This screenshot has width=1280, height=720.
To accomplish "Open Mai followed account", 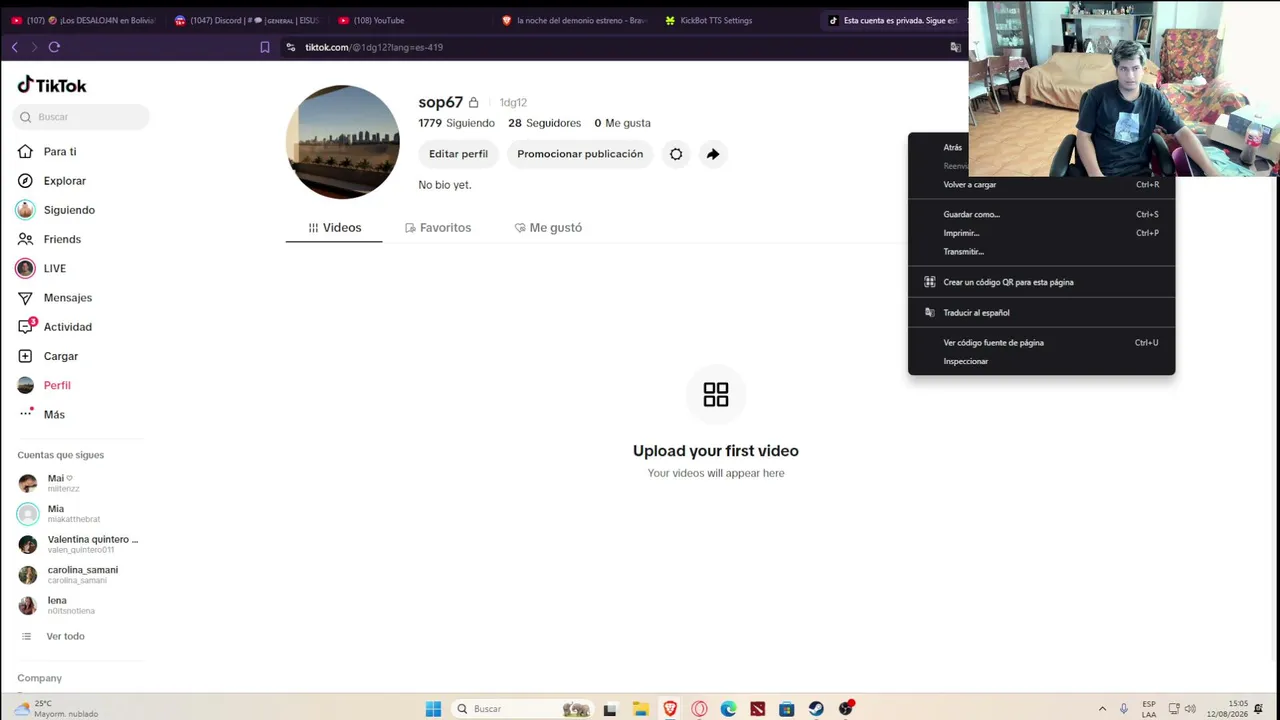I will [x=61, y=483].
